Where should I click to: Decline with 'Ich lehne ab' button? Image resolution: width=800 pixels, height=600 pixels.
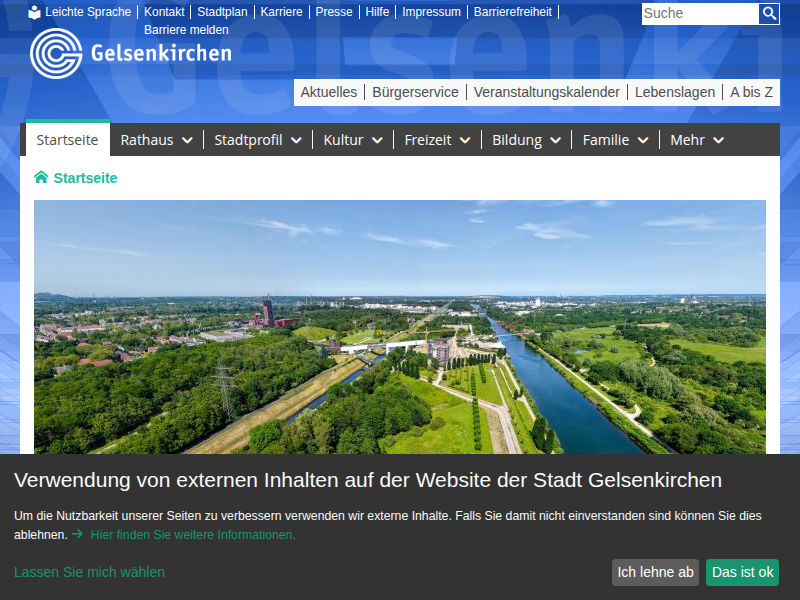coord(655,572)
